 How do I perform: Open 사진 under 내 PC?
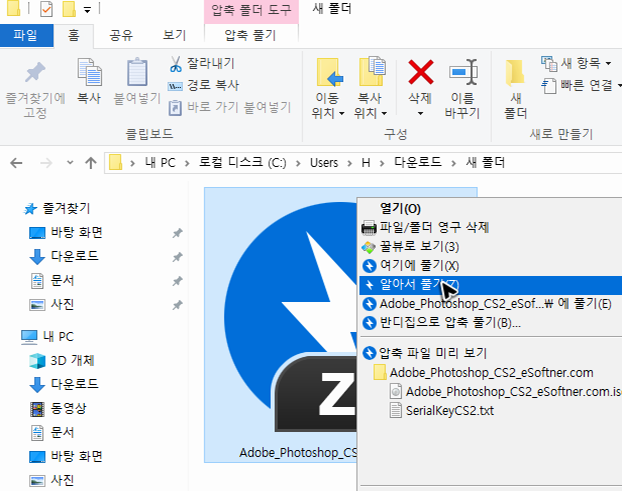click(x=52, y=480)
